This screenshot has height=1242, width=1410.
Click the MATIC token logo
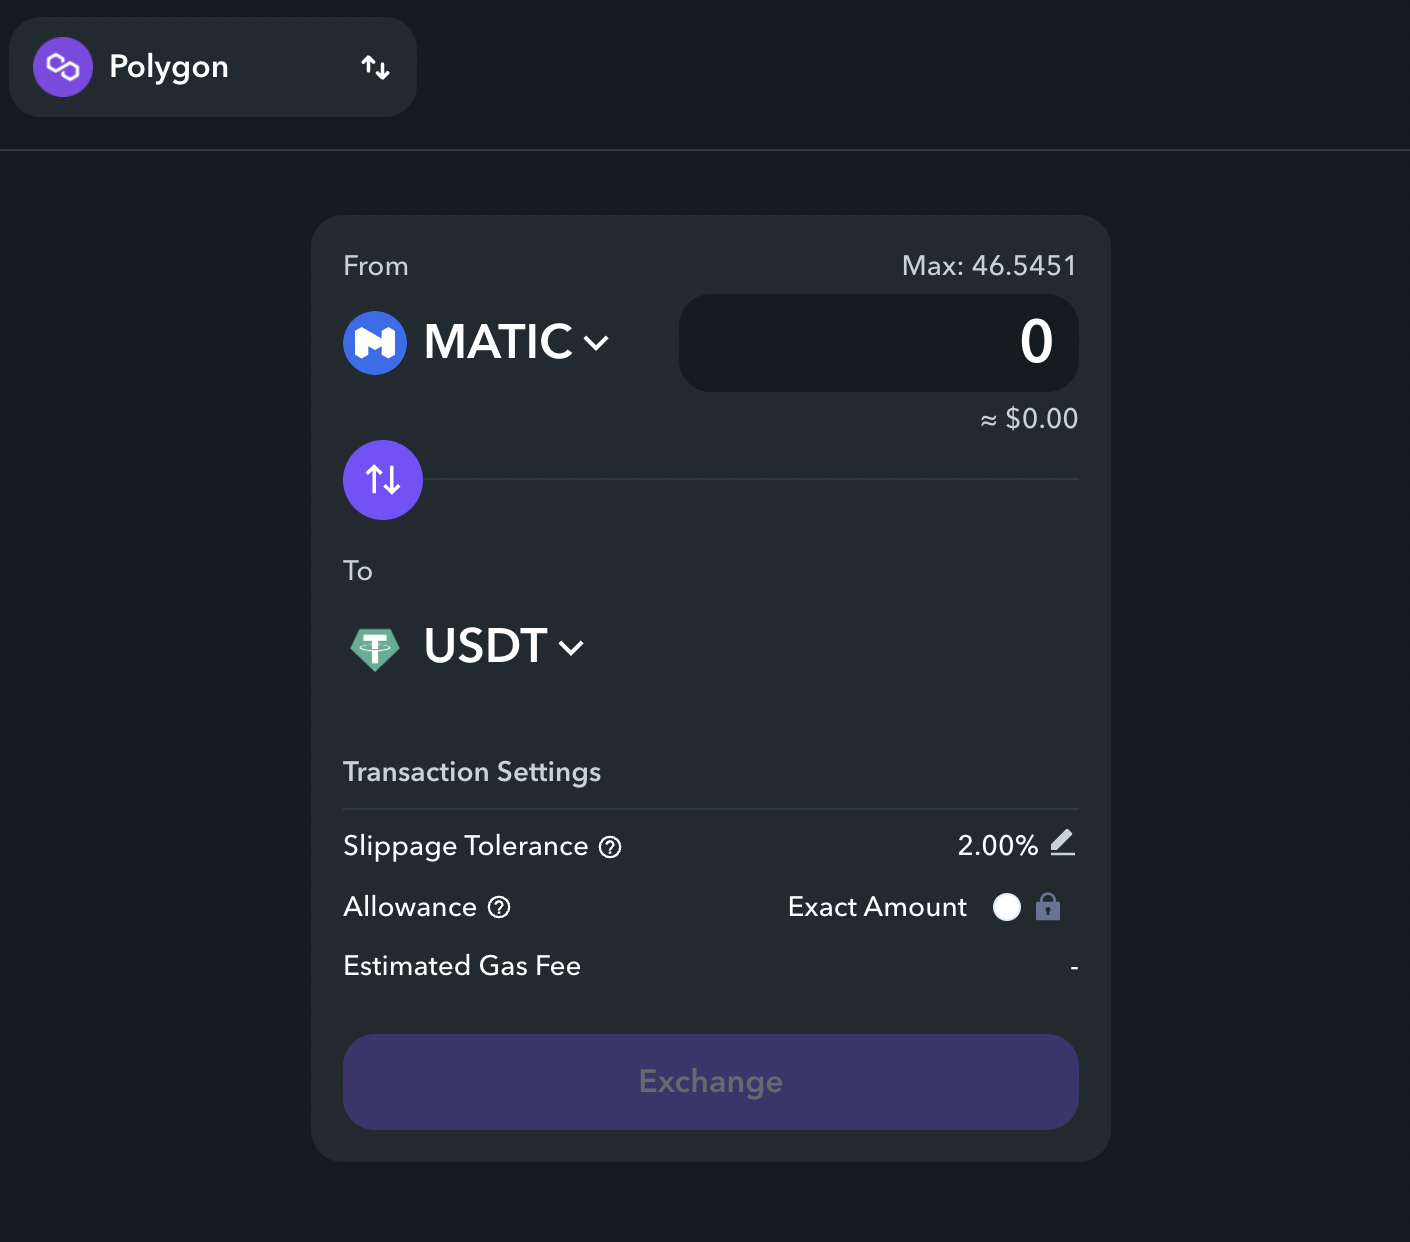(x=375, y=343)
